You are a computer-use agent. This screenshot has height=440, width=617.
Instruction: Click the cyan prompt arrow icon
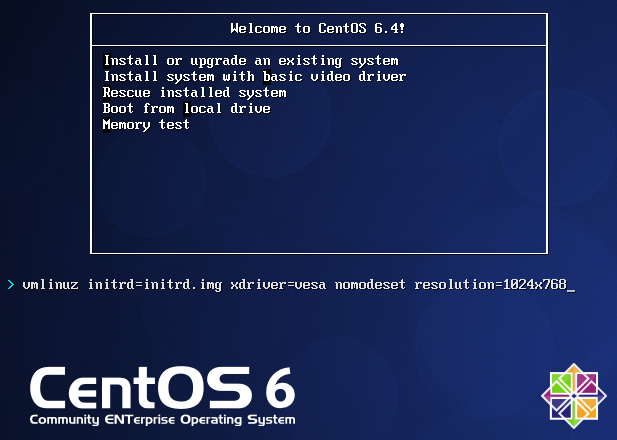pyautogui.click(x=11, y=285)
